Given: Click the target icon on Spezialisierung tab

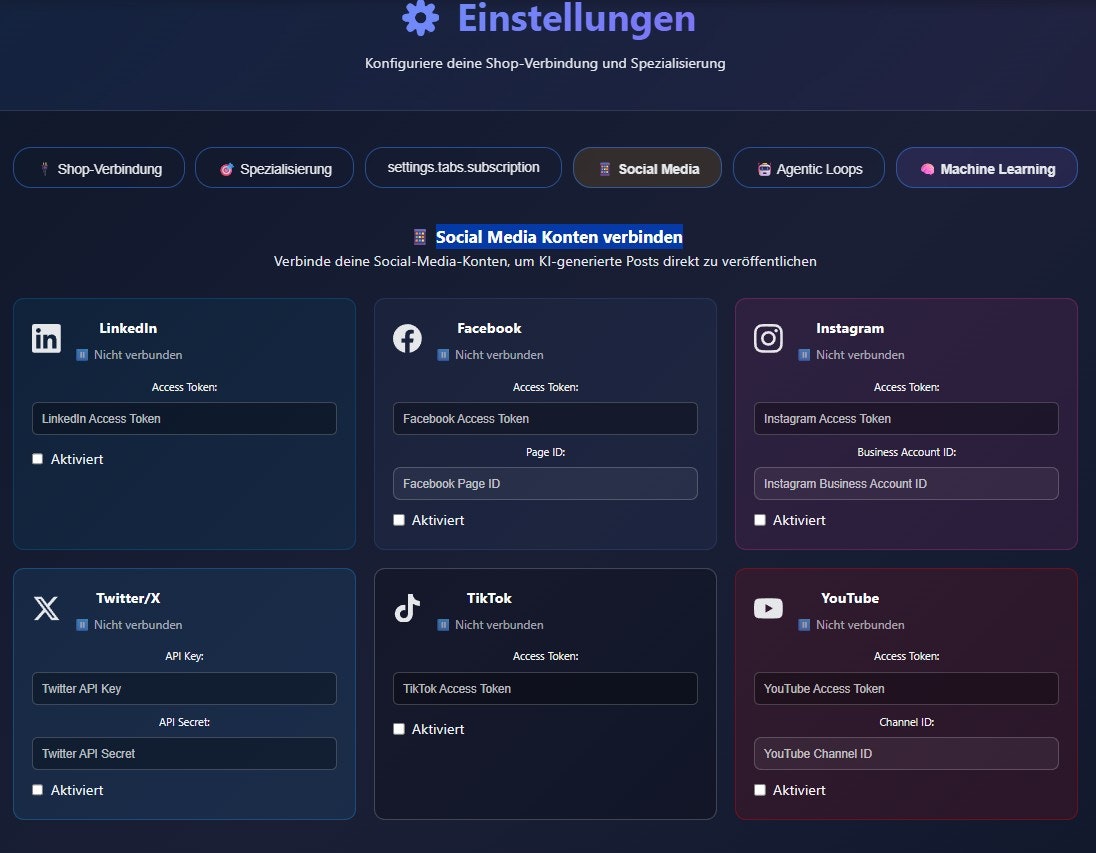Looking at the screenshot, I should 226,169.
